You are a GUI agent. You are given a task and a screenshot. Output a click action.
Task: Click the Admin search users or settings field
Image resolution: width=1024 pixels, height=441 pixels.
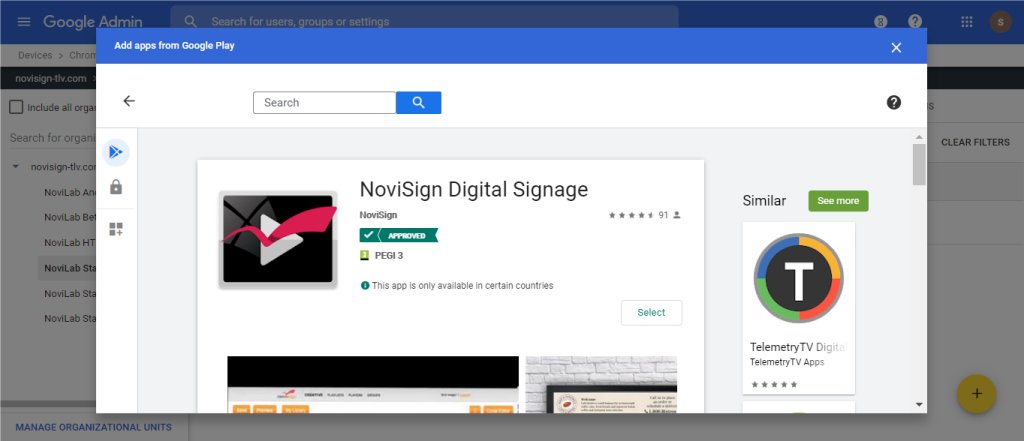click(424, 22)
